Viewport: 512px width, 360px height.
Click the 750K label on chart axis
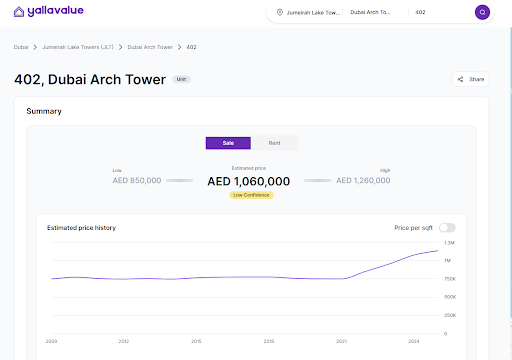coord(450,279)
